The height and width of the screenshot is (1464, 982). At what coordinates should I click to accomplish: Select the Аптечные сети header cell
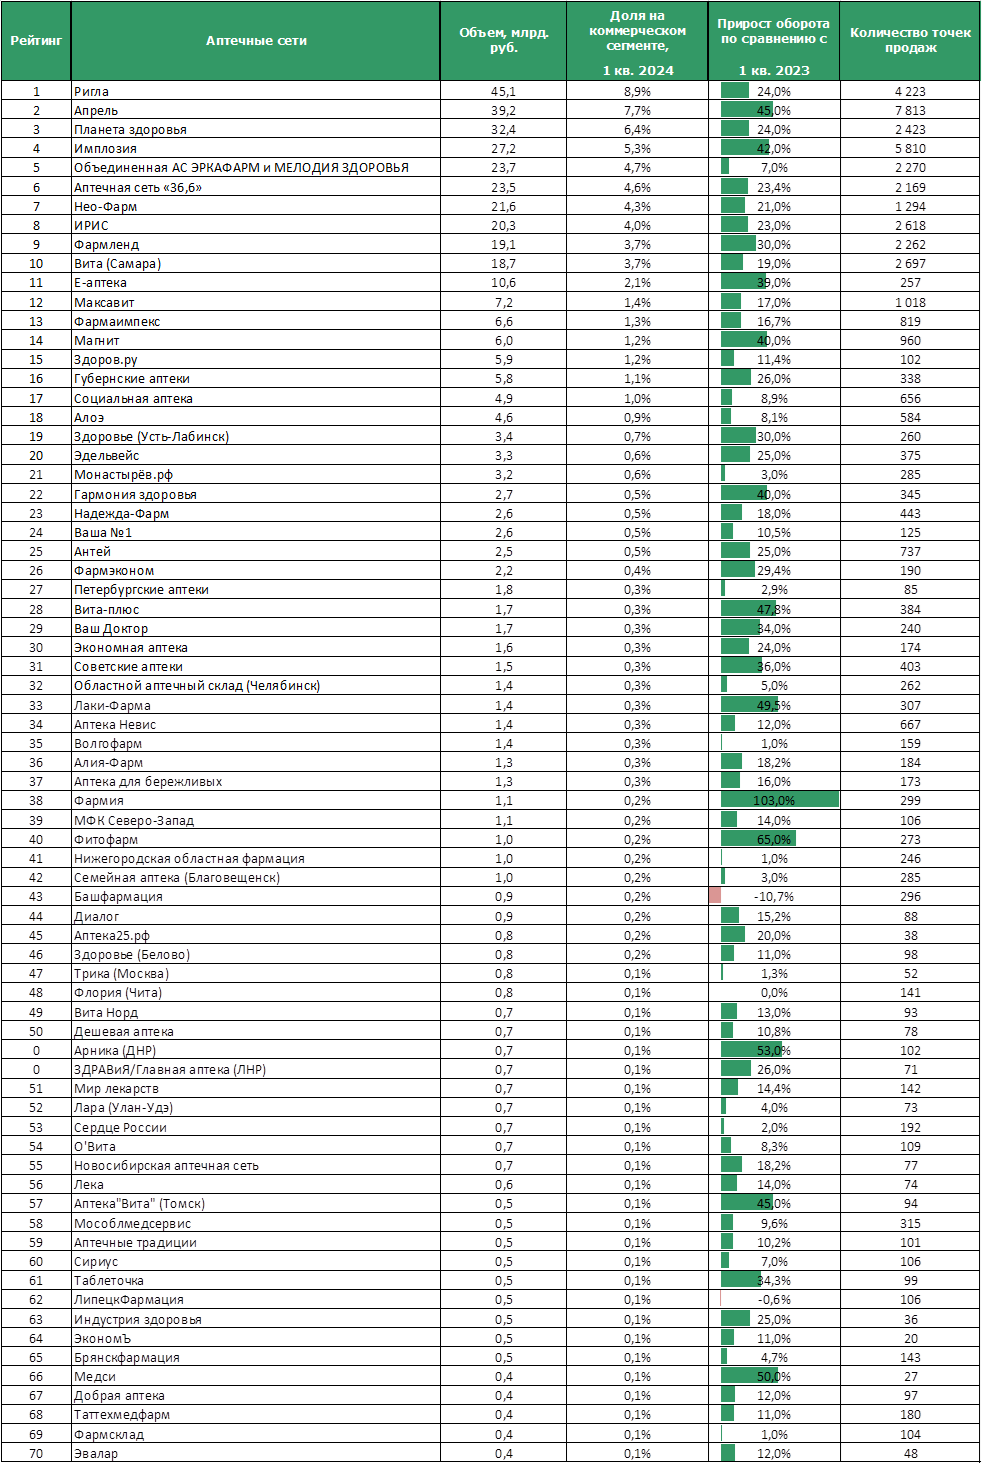click(x=256, y=41)
